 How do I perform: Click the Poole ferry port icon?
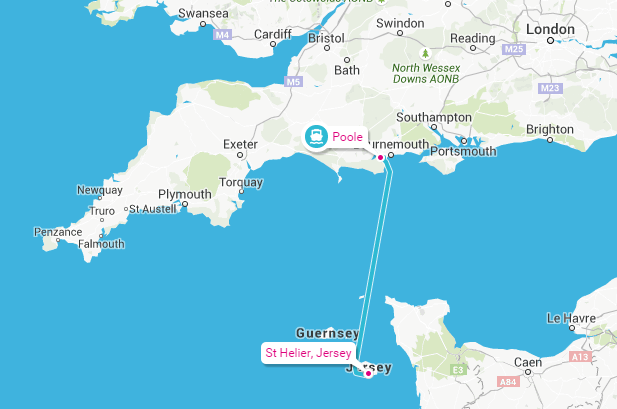(x=316, y=137)
